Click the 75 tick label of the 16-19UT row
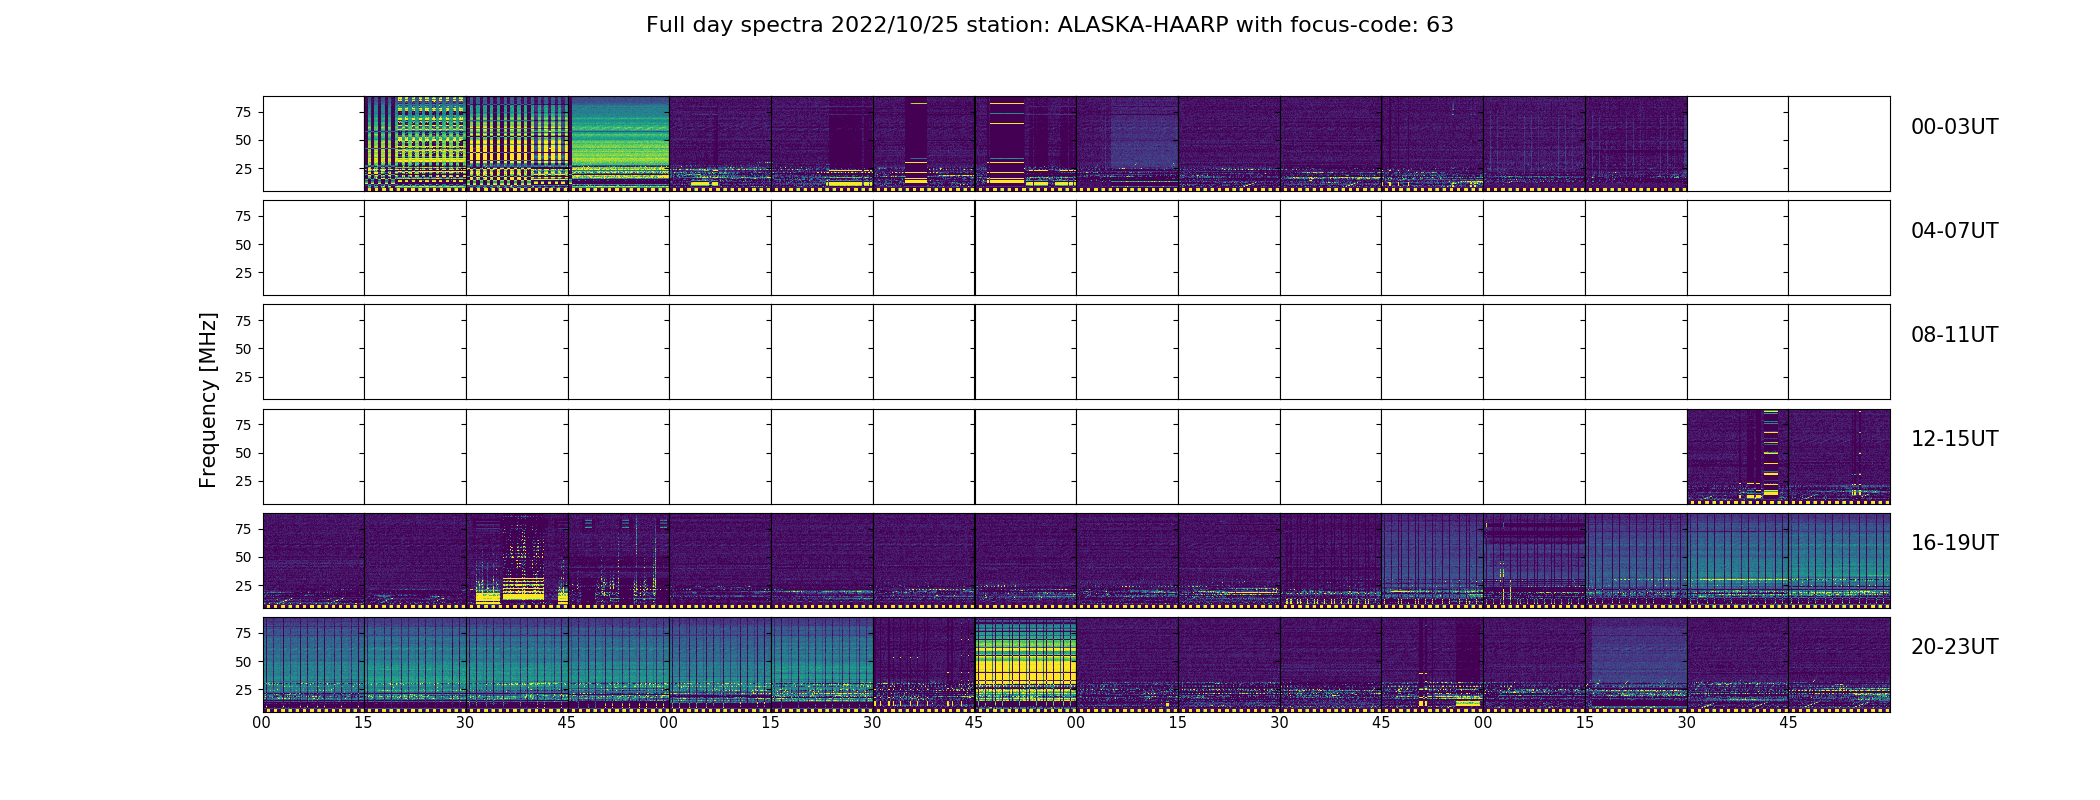Screen dimensions: 2100x800 (x=243, y=529)
